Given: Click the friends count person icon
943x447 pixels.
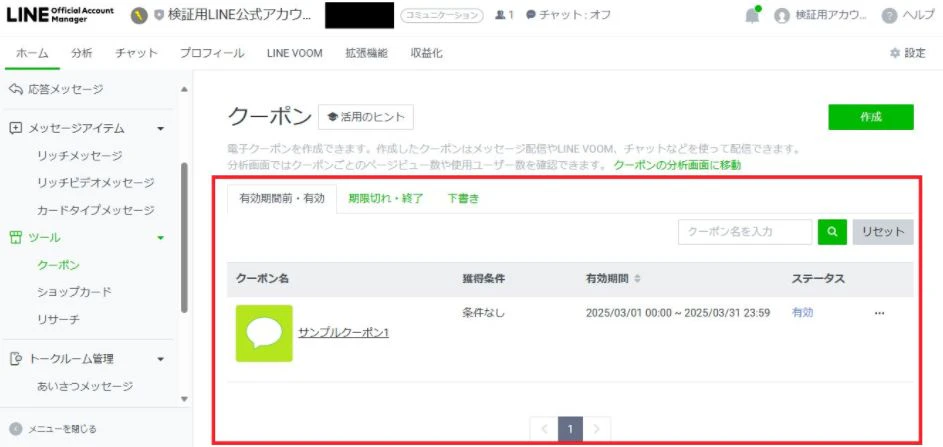Looking at the screenshot, I should tap(500, 15).
